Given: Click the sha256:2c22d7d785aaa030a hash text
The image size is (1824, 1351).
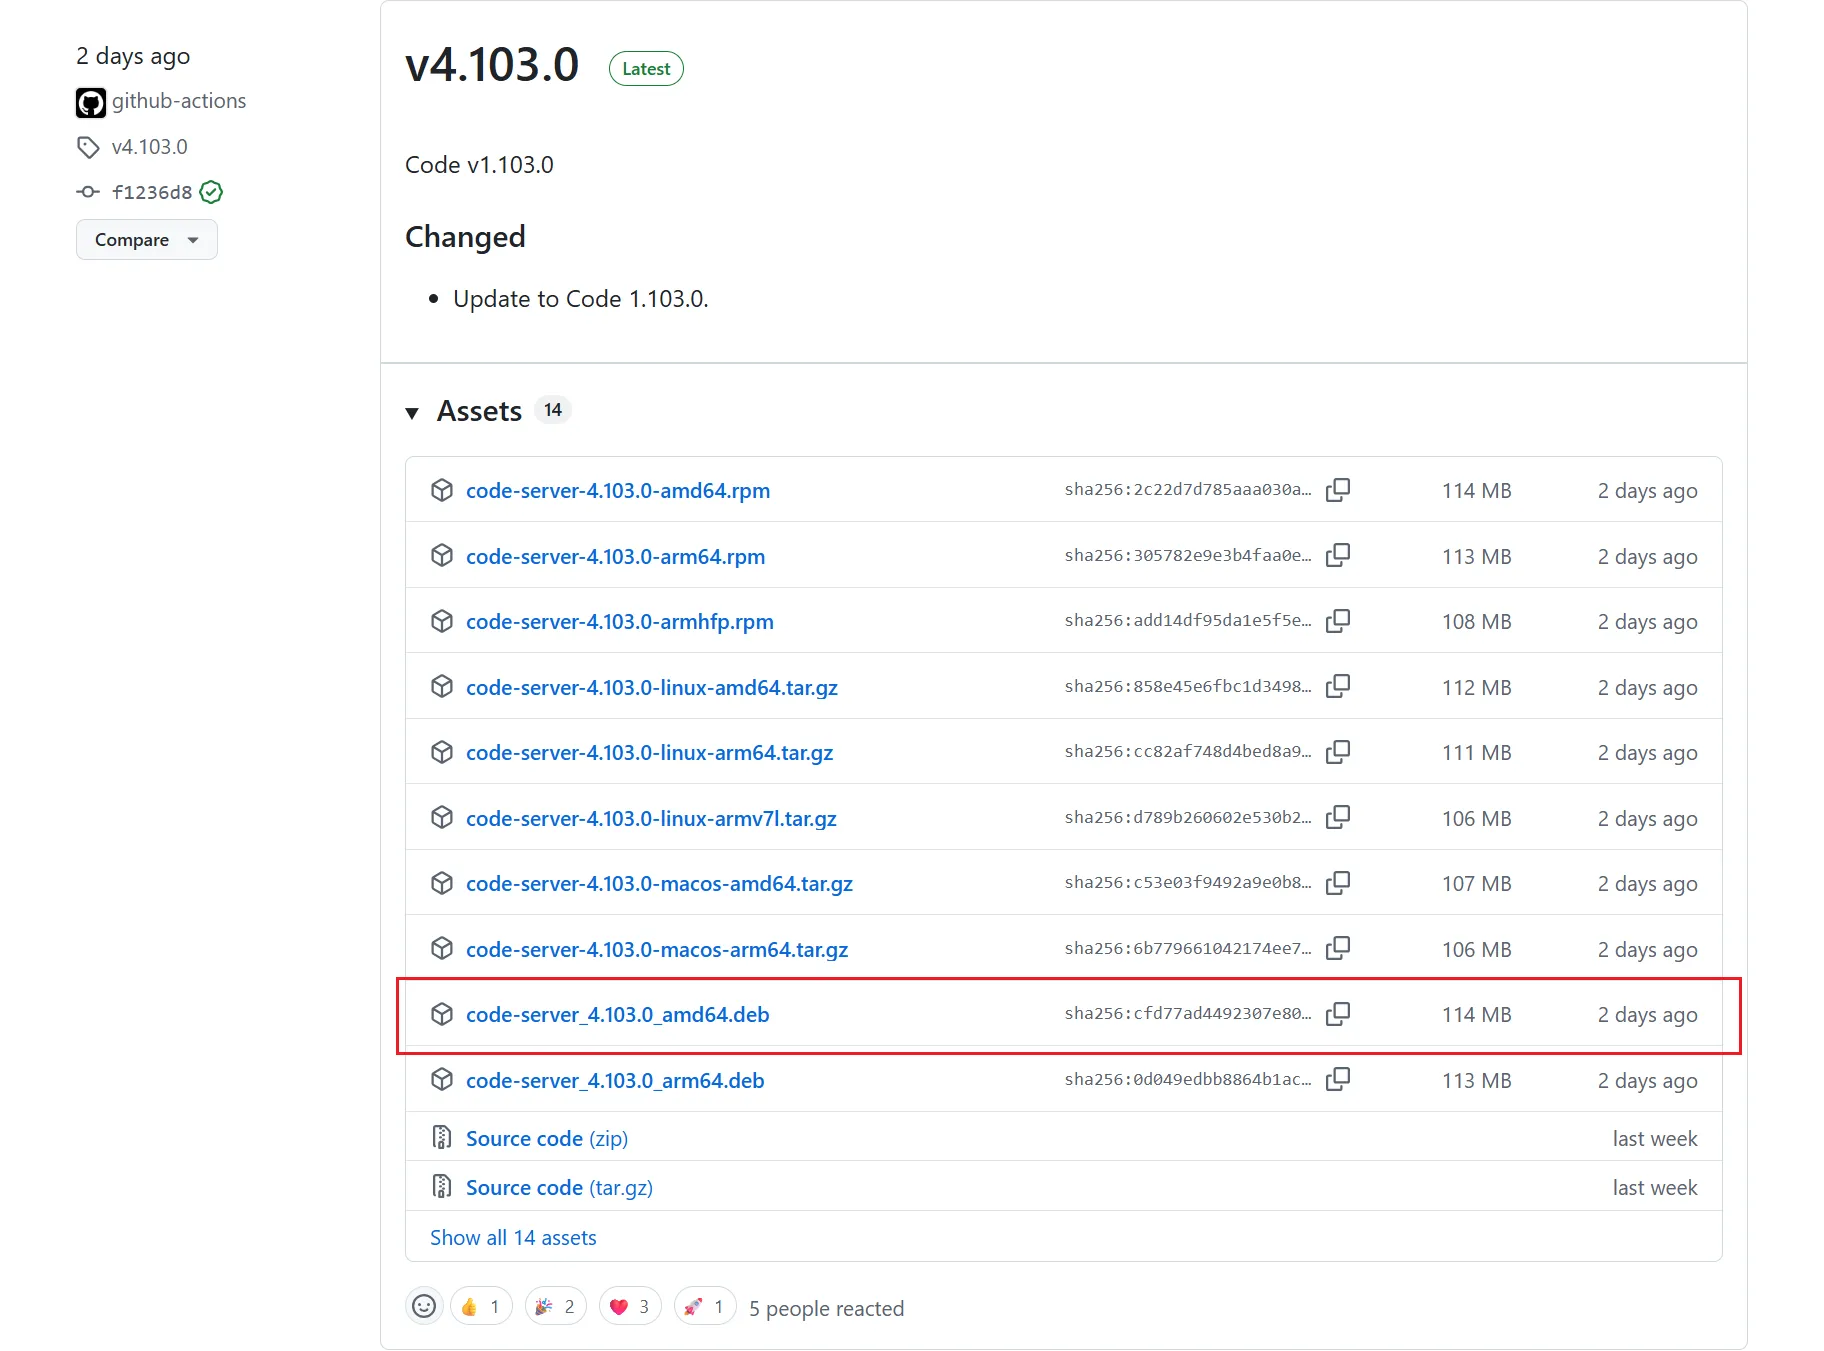Looking at the screenshot, I should pos(1188,489).
